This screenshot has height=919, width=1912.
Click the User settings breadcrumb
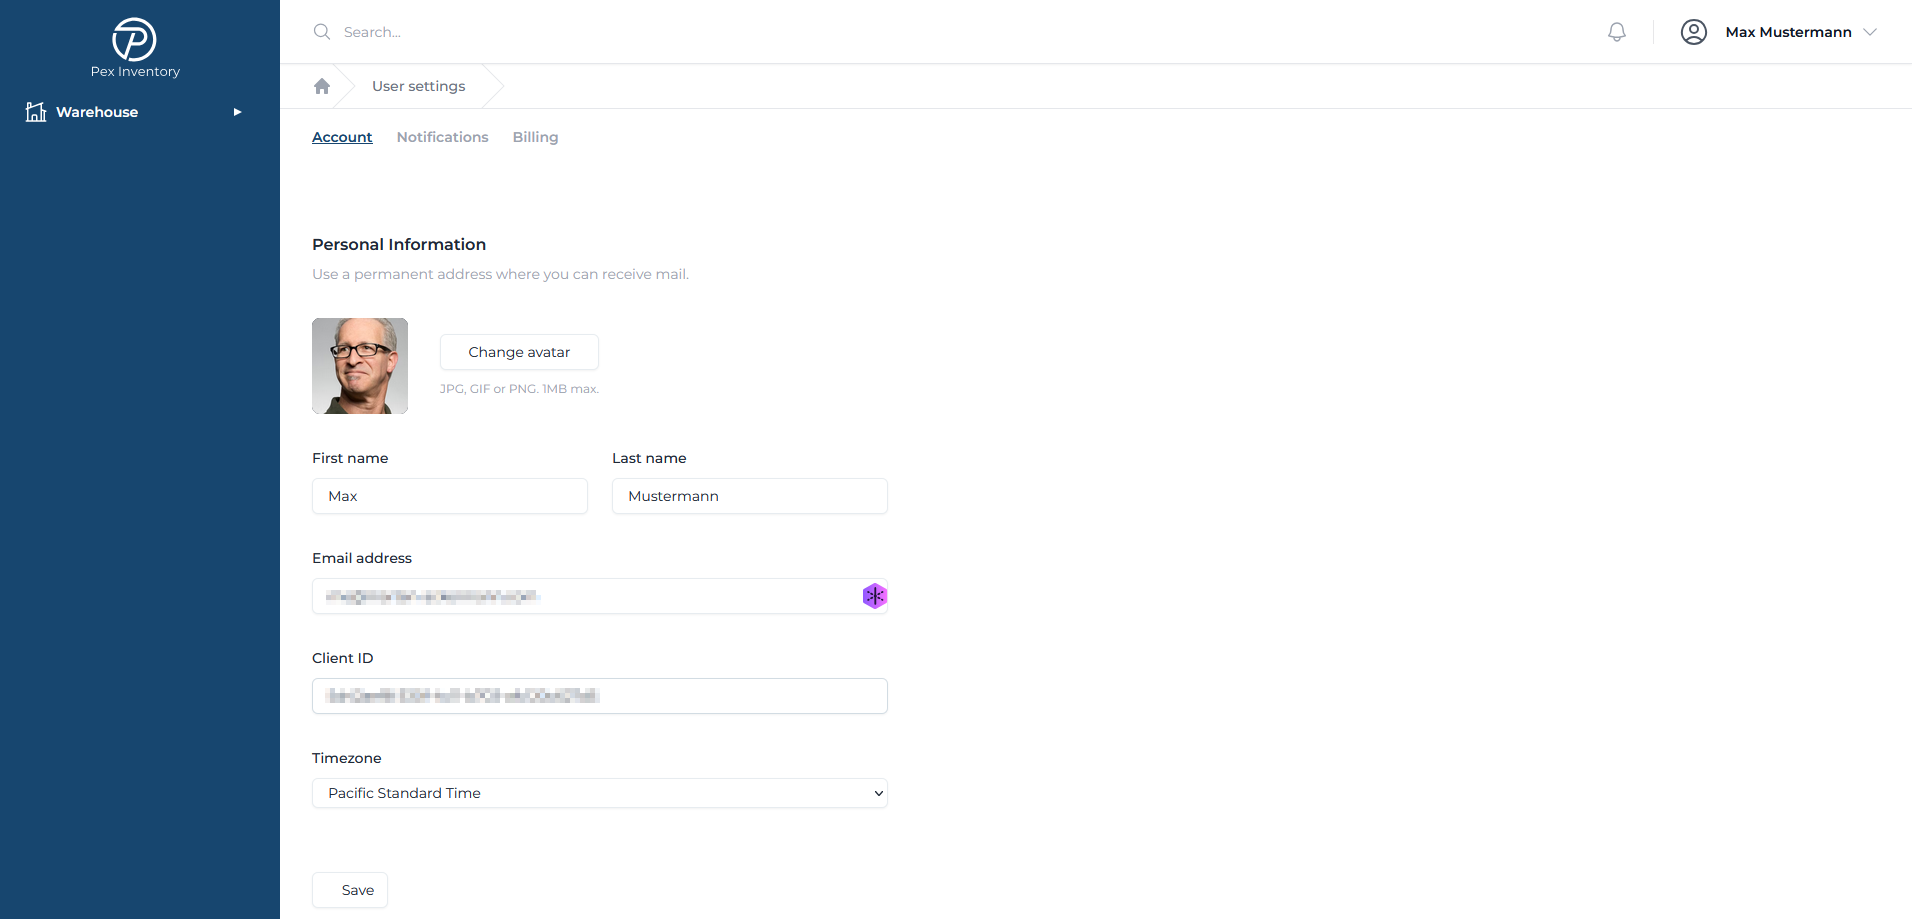418,86
